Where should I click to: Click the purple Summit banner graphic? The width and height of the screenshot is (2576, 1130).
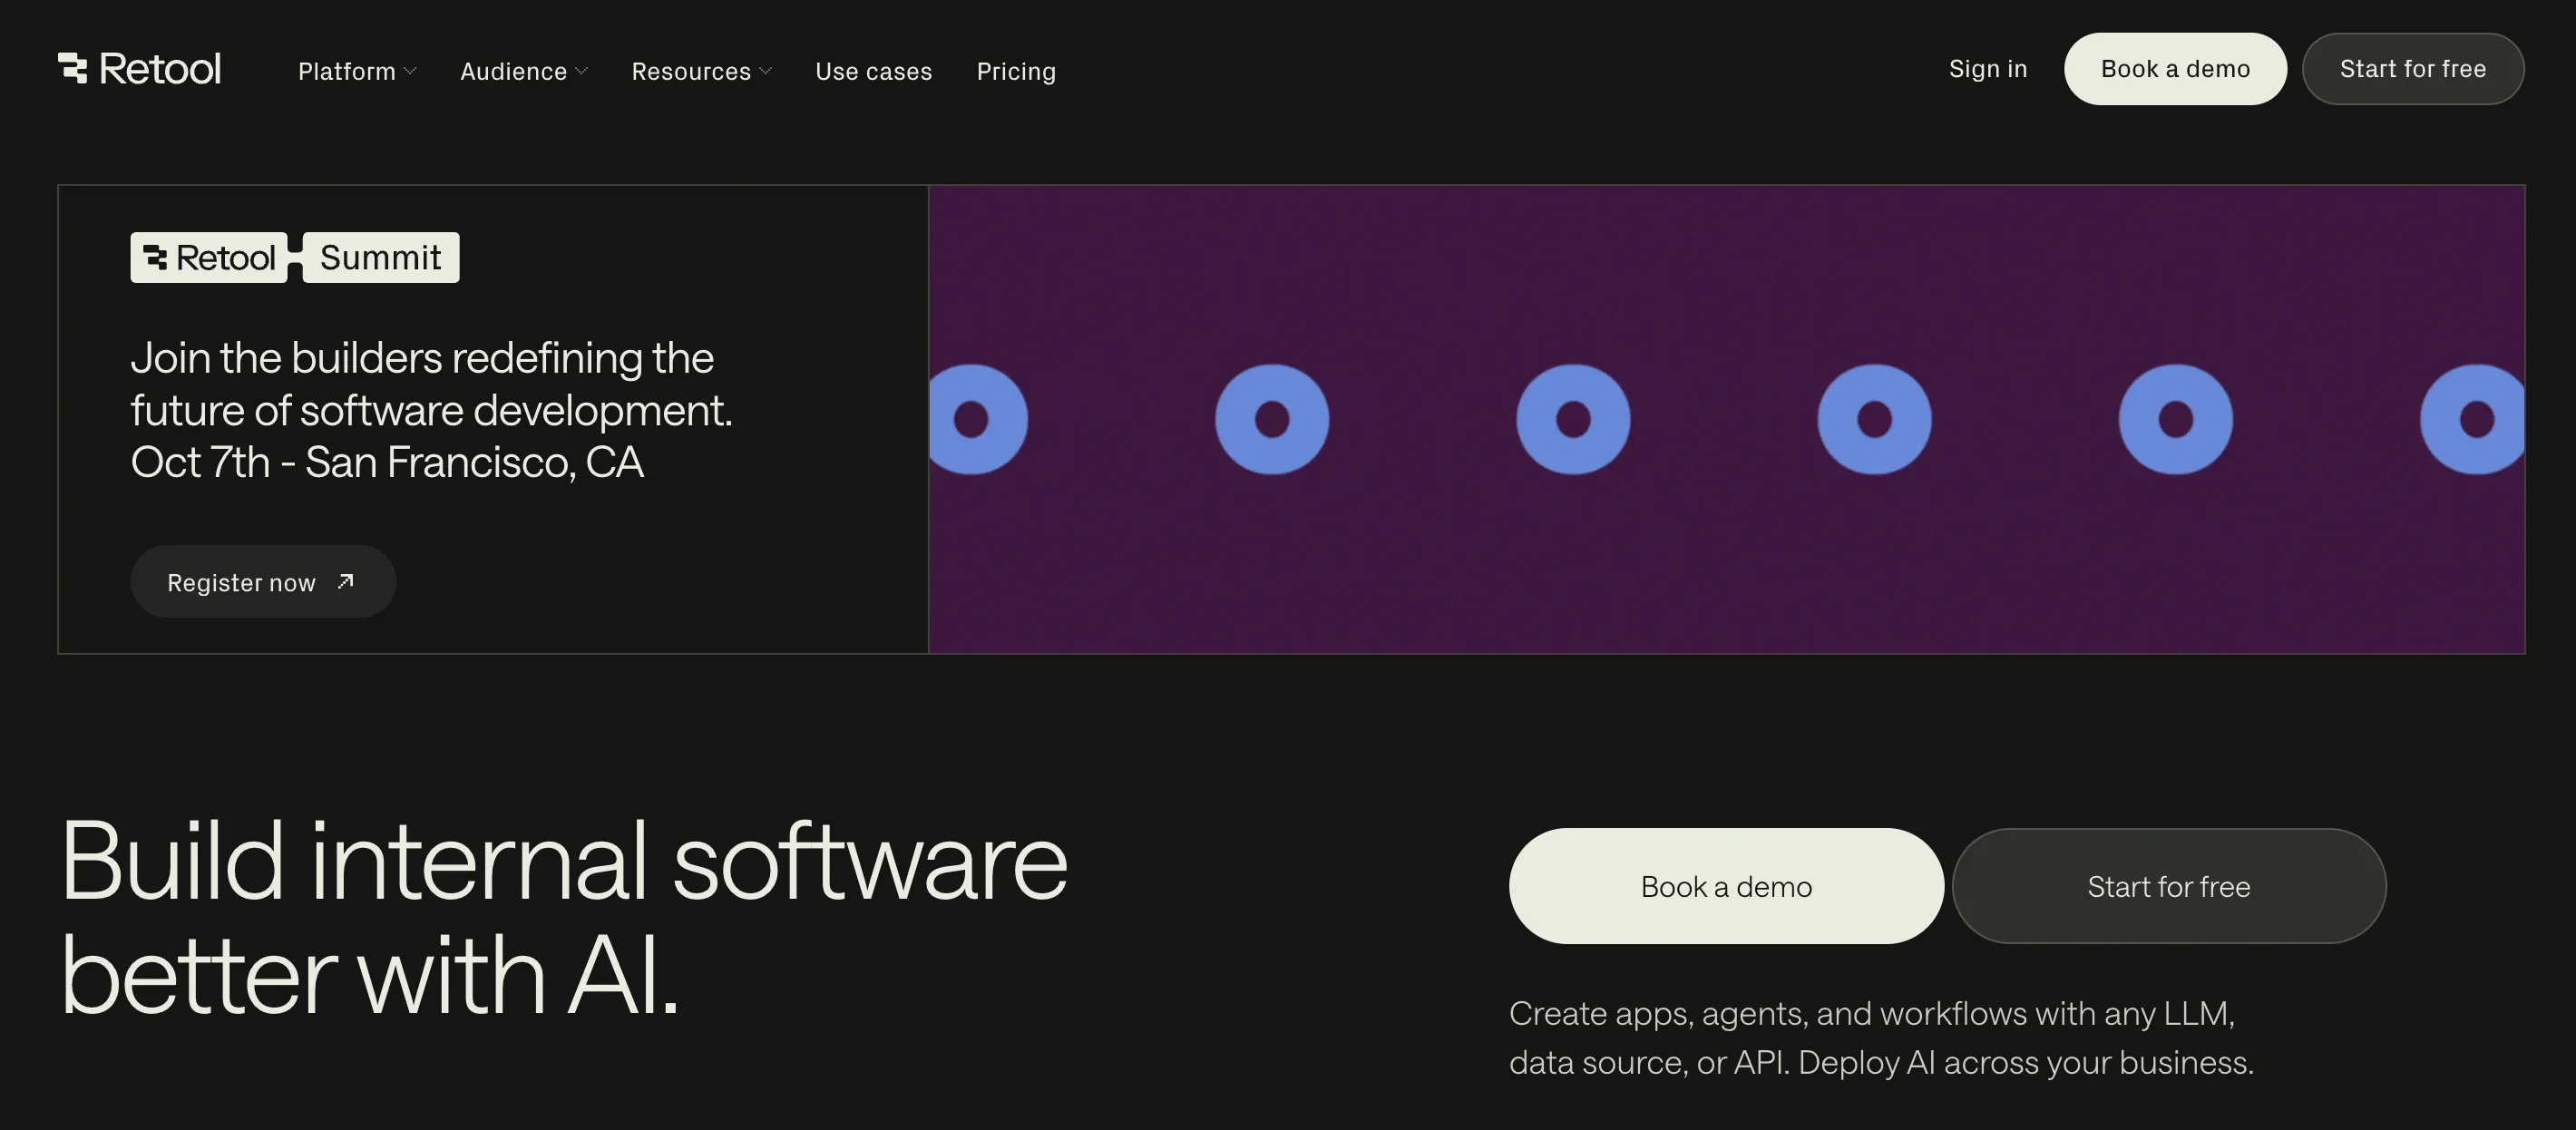pyautogui.click(x=1726, y=419)
